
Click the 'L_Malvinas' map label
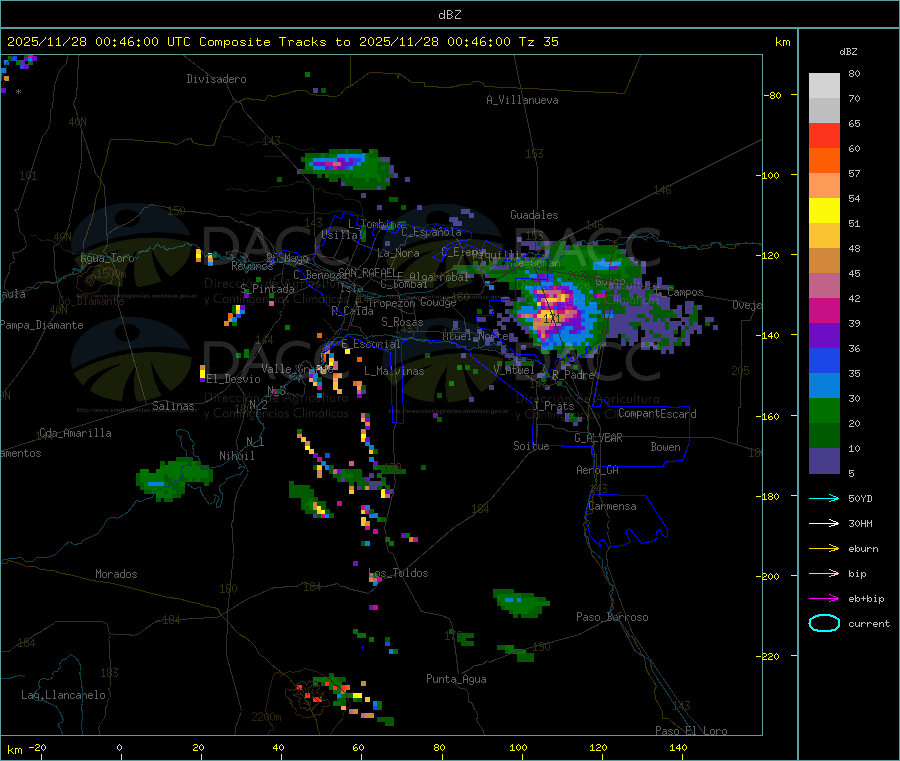click(x=394, y=371)
